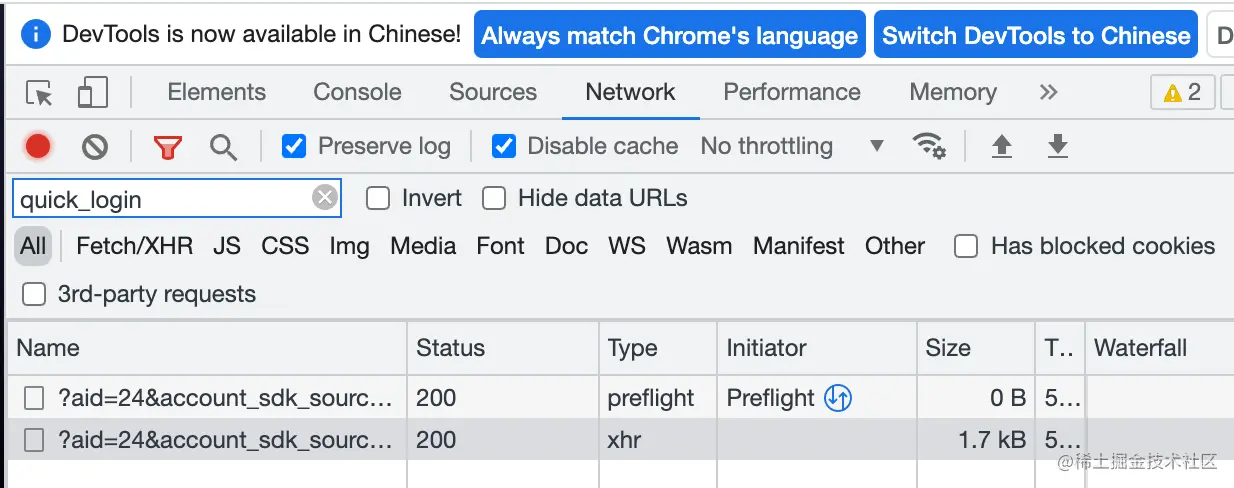This screenshot has width=1234, height=488.
Task: Toggle the device toolbar icon
Action: [x=92, y=93]
